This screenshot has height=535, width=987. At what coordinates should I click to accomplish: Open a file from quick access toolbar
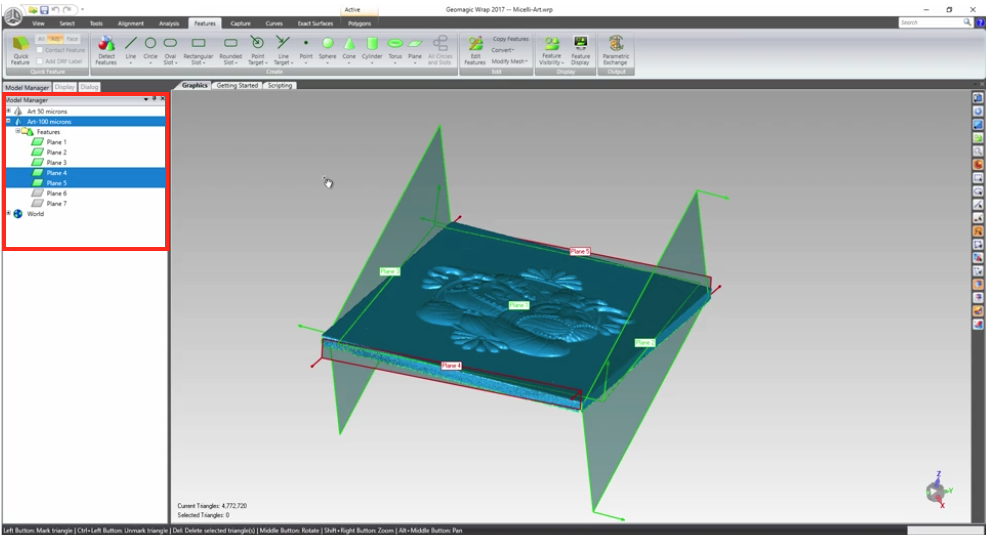point(33,10)
